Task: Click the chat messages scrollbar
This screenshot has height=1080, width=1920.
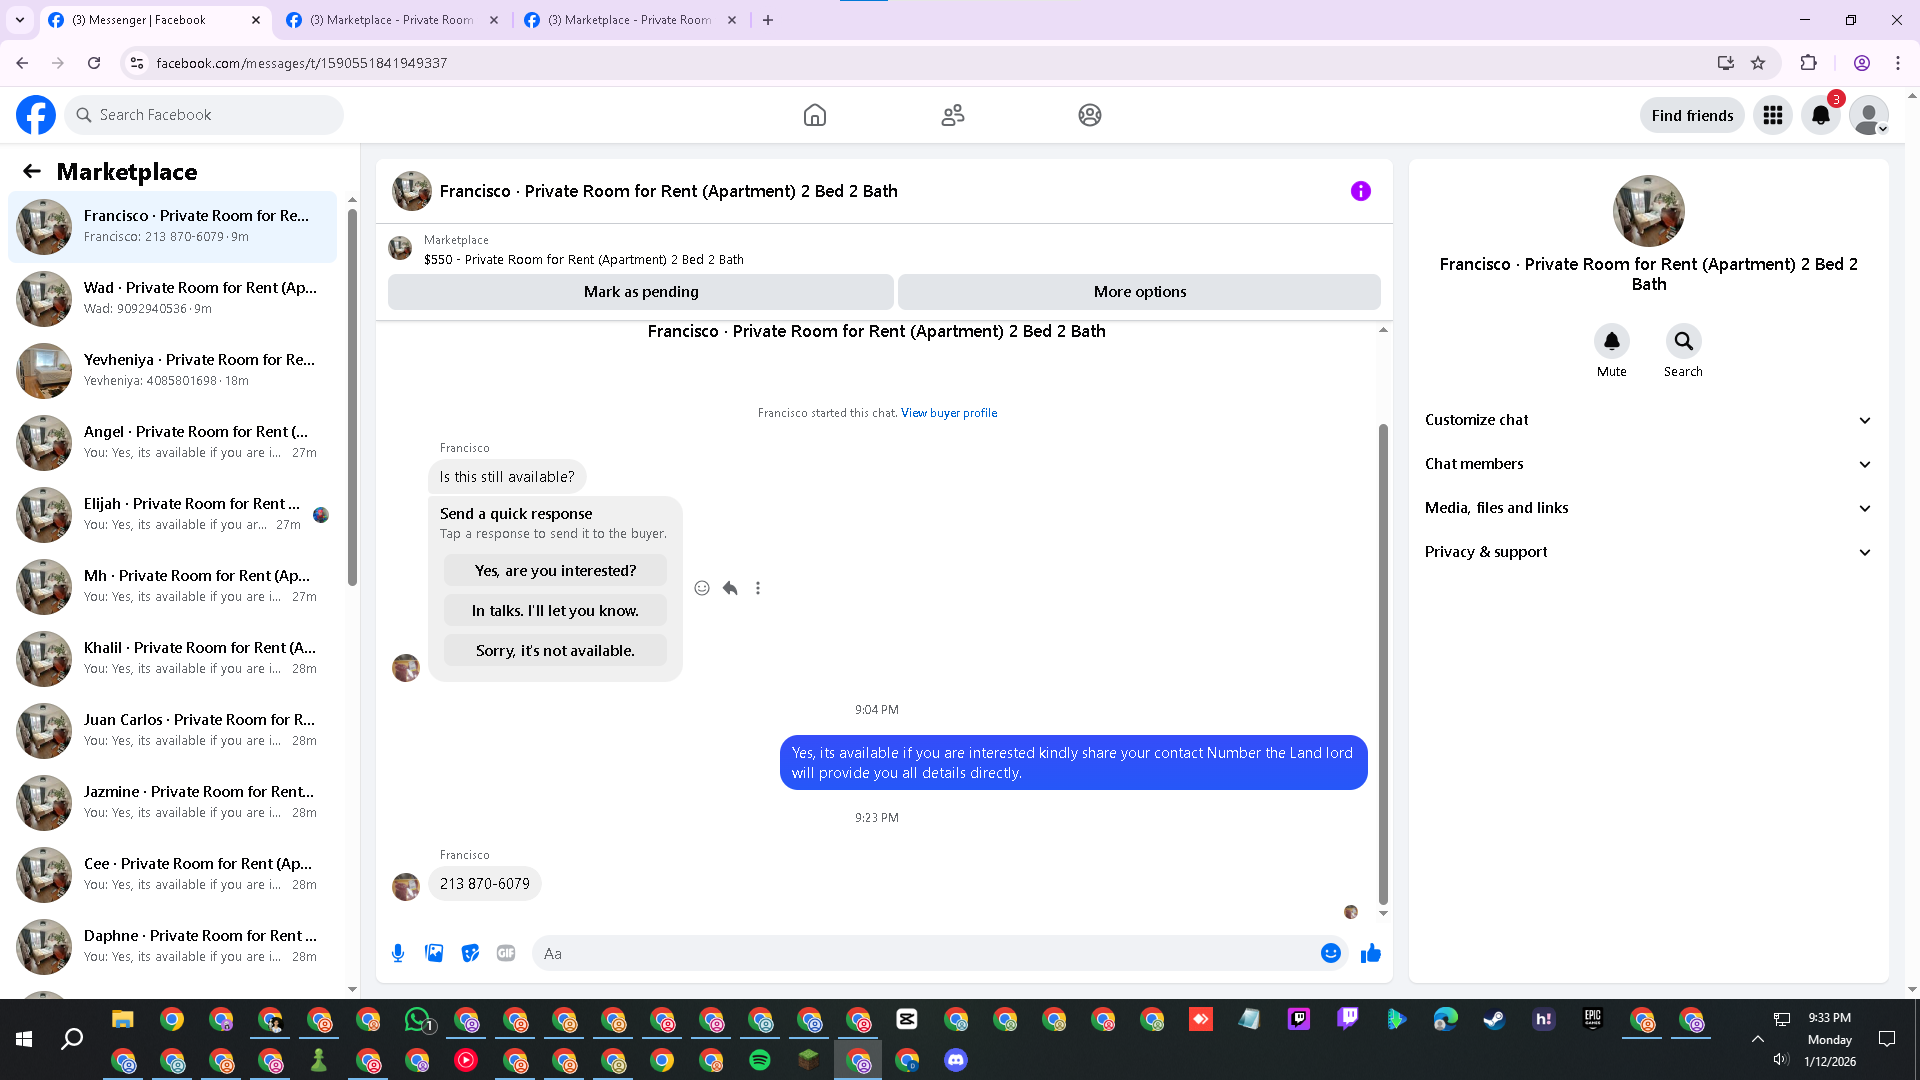Action: coord(1383,660)
